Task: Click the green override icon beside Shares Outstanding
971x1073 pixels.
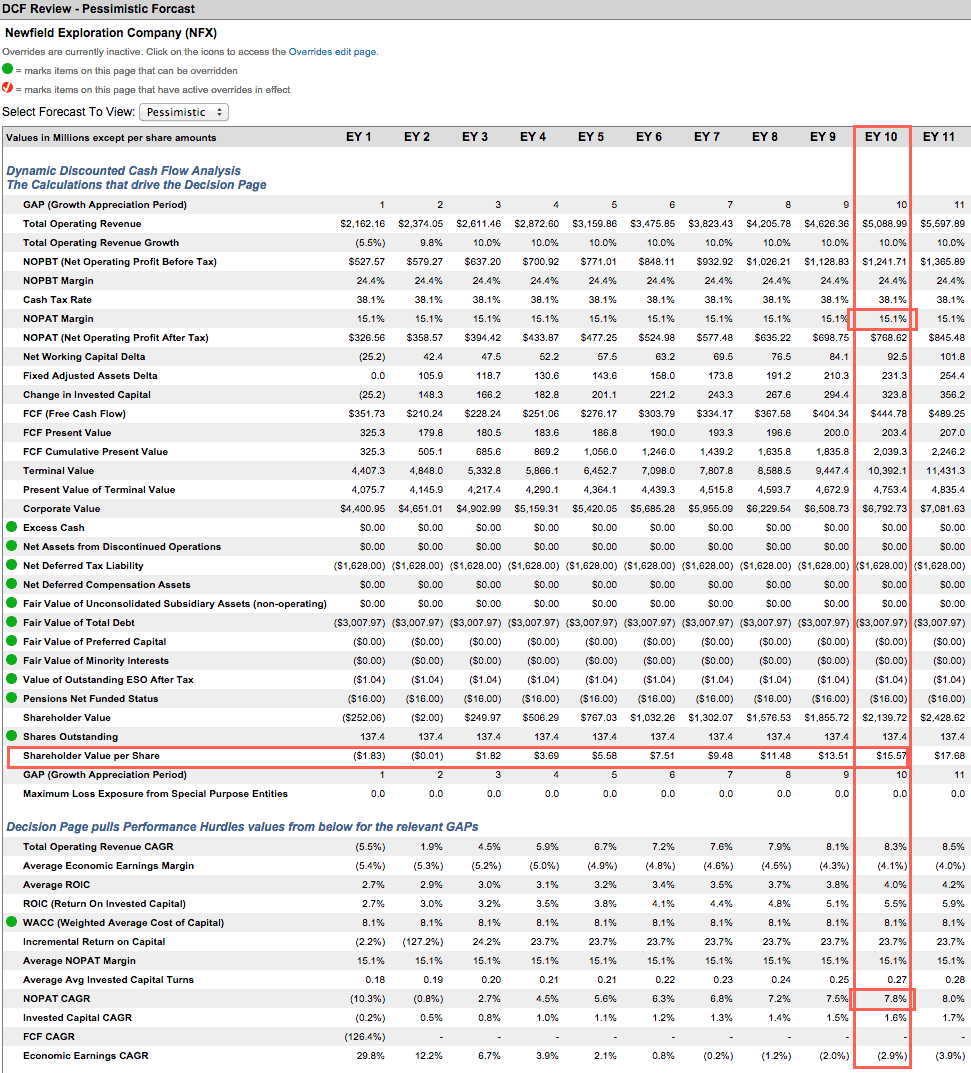Action: pyautogui.click(x=12, y=736)
